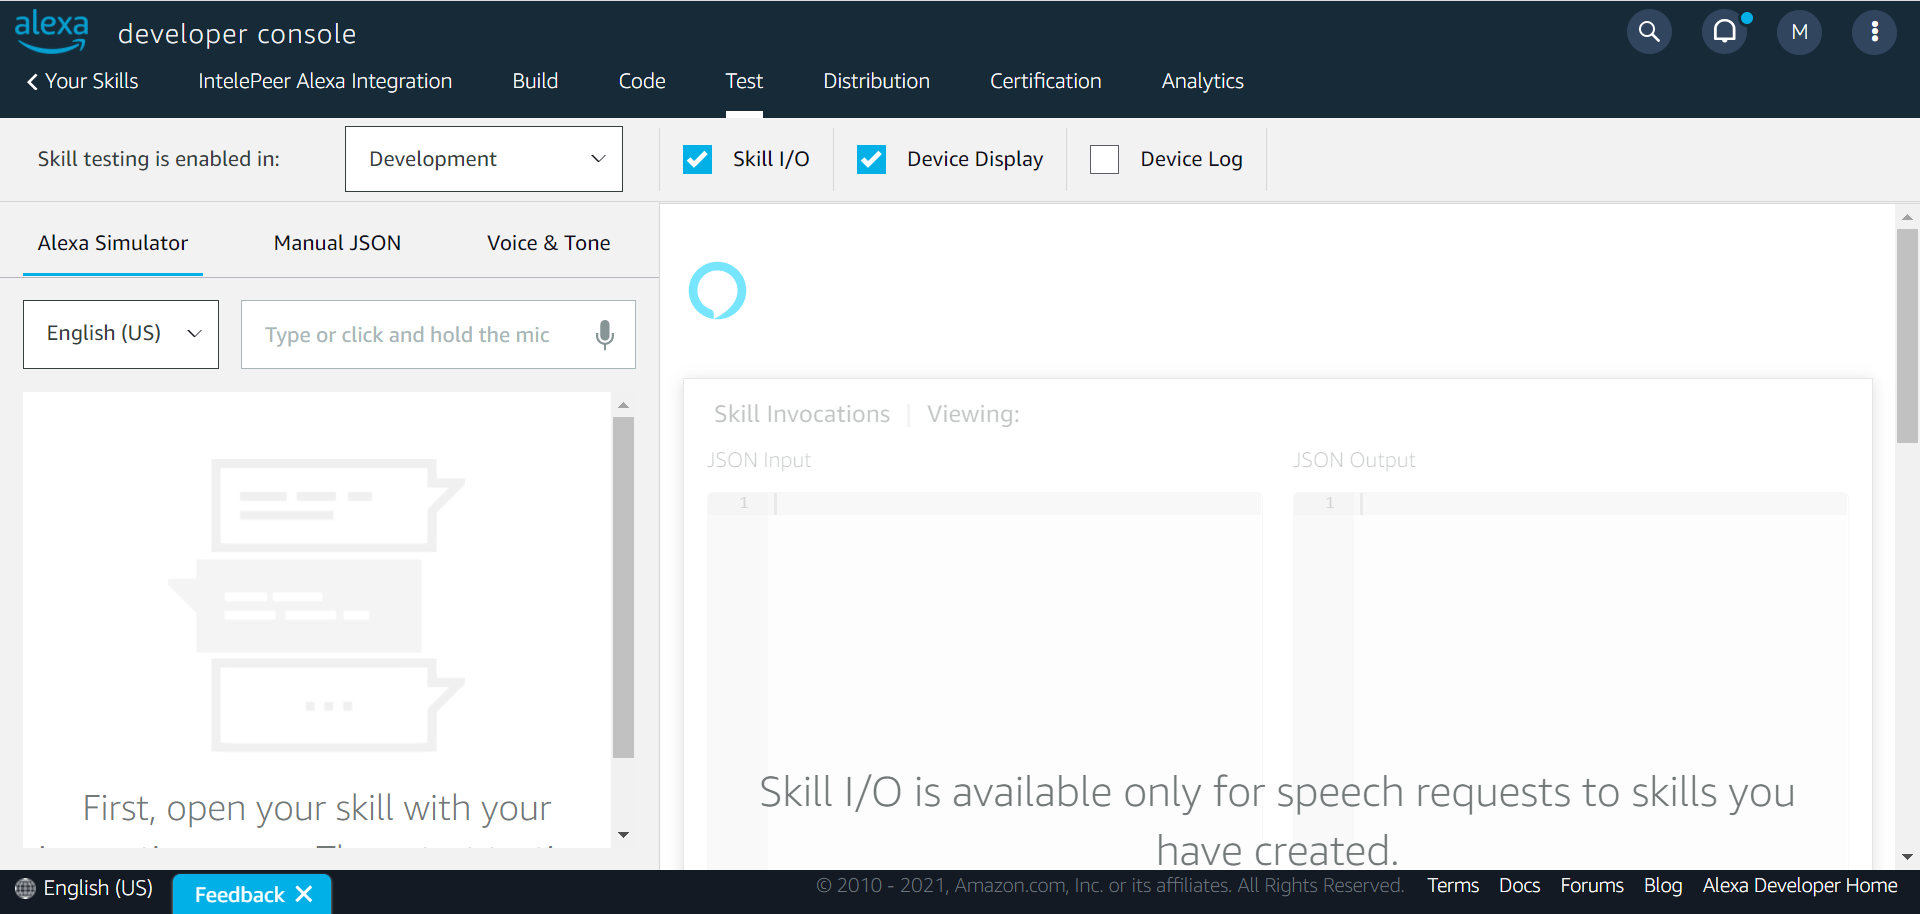
Task: Close the Feedback tab X icon
Action: tap(304, 894)
